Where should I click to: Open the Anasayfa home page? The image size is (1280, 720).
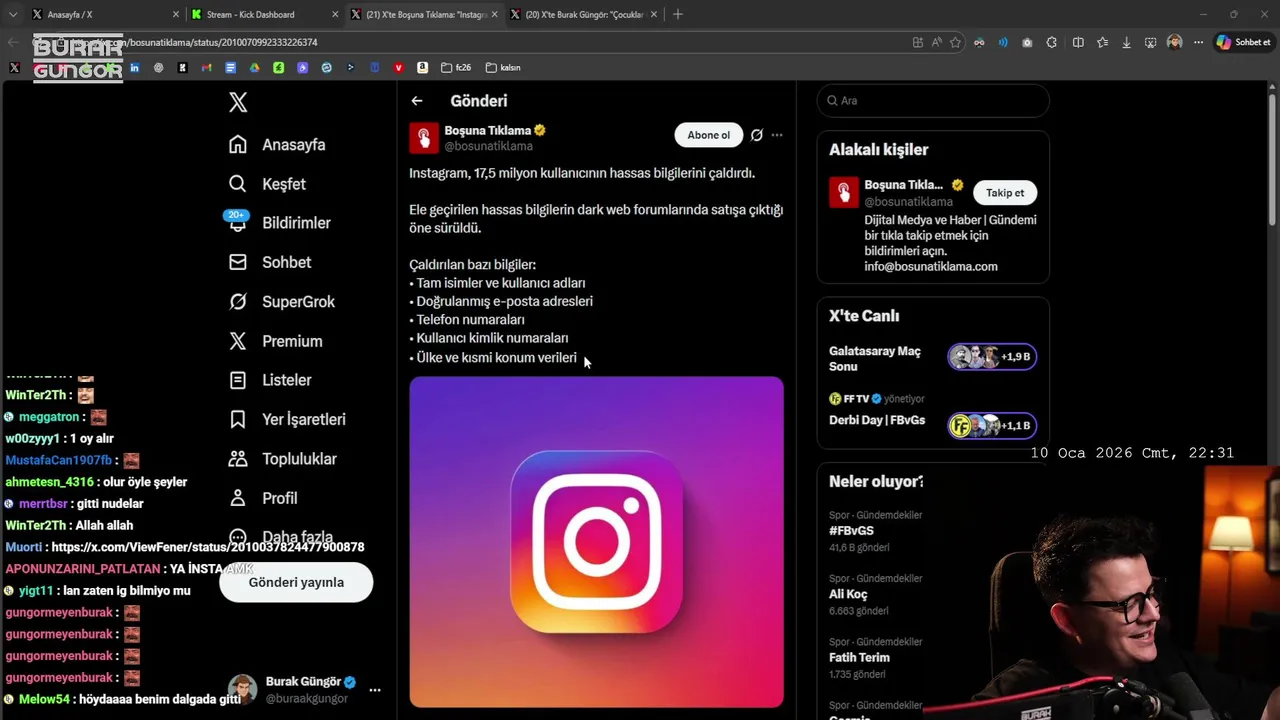point(277,144)
